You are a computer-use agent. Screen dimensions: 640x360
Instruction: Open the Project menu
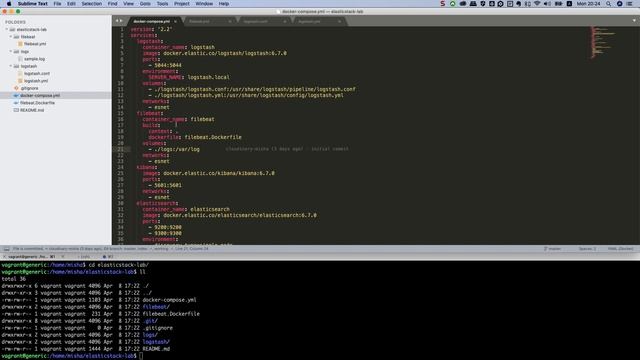(x=182, y=4)
